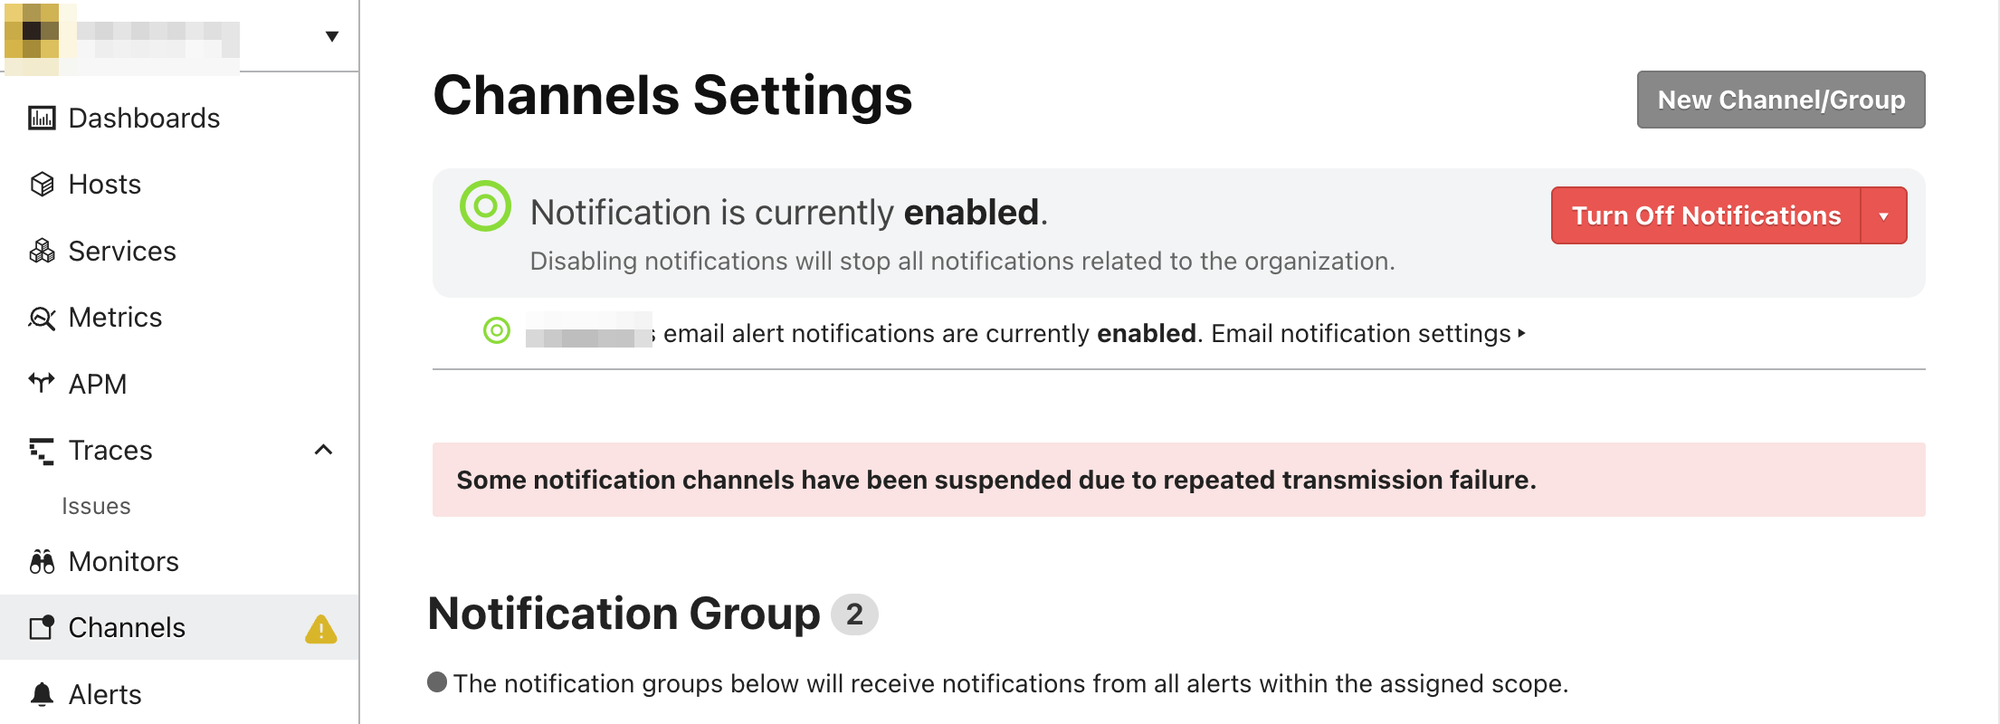Click the Traces icon in sidebar
The width and height of the screenshot is (2000, 724).
42,451
